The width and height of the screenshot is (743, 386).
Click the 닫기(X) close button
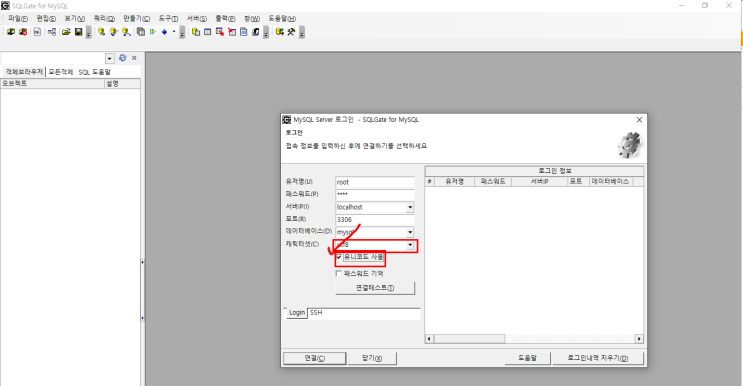click(372, 358)
